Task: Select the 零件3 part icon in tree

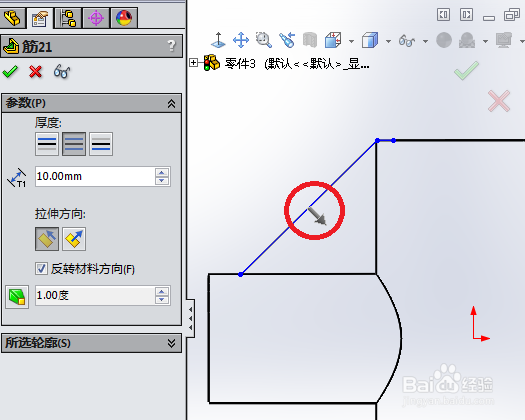Action: [x=212, y=62]
